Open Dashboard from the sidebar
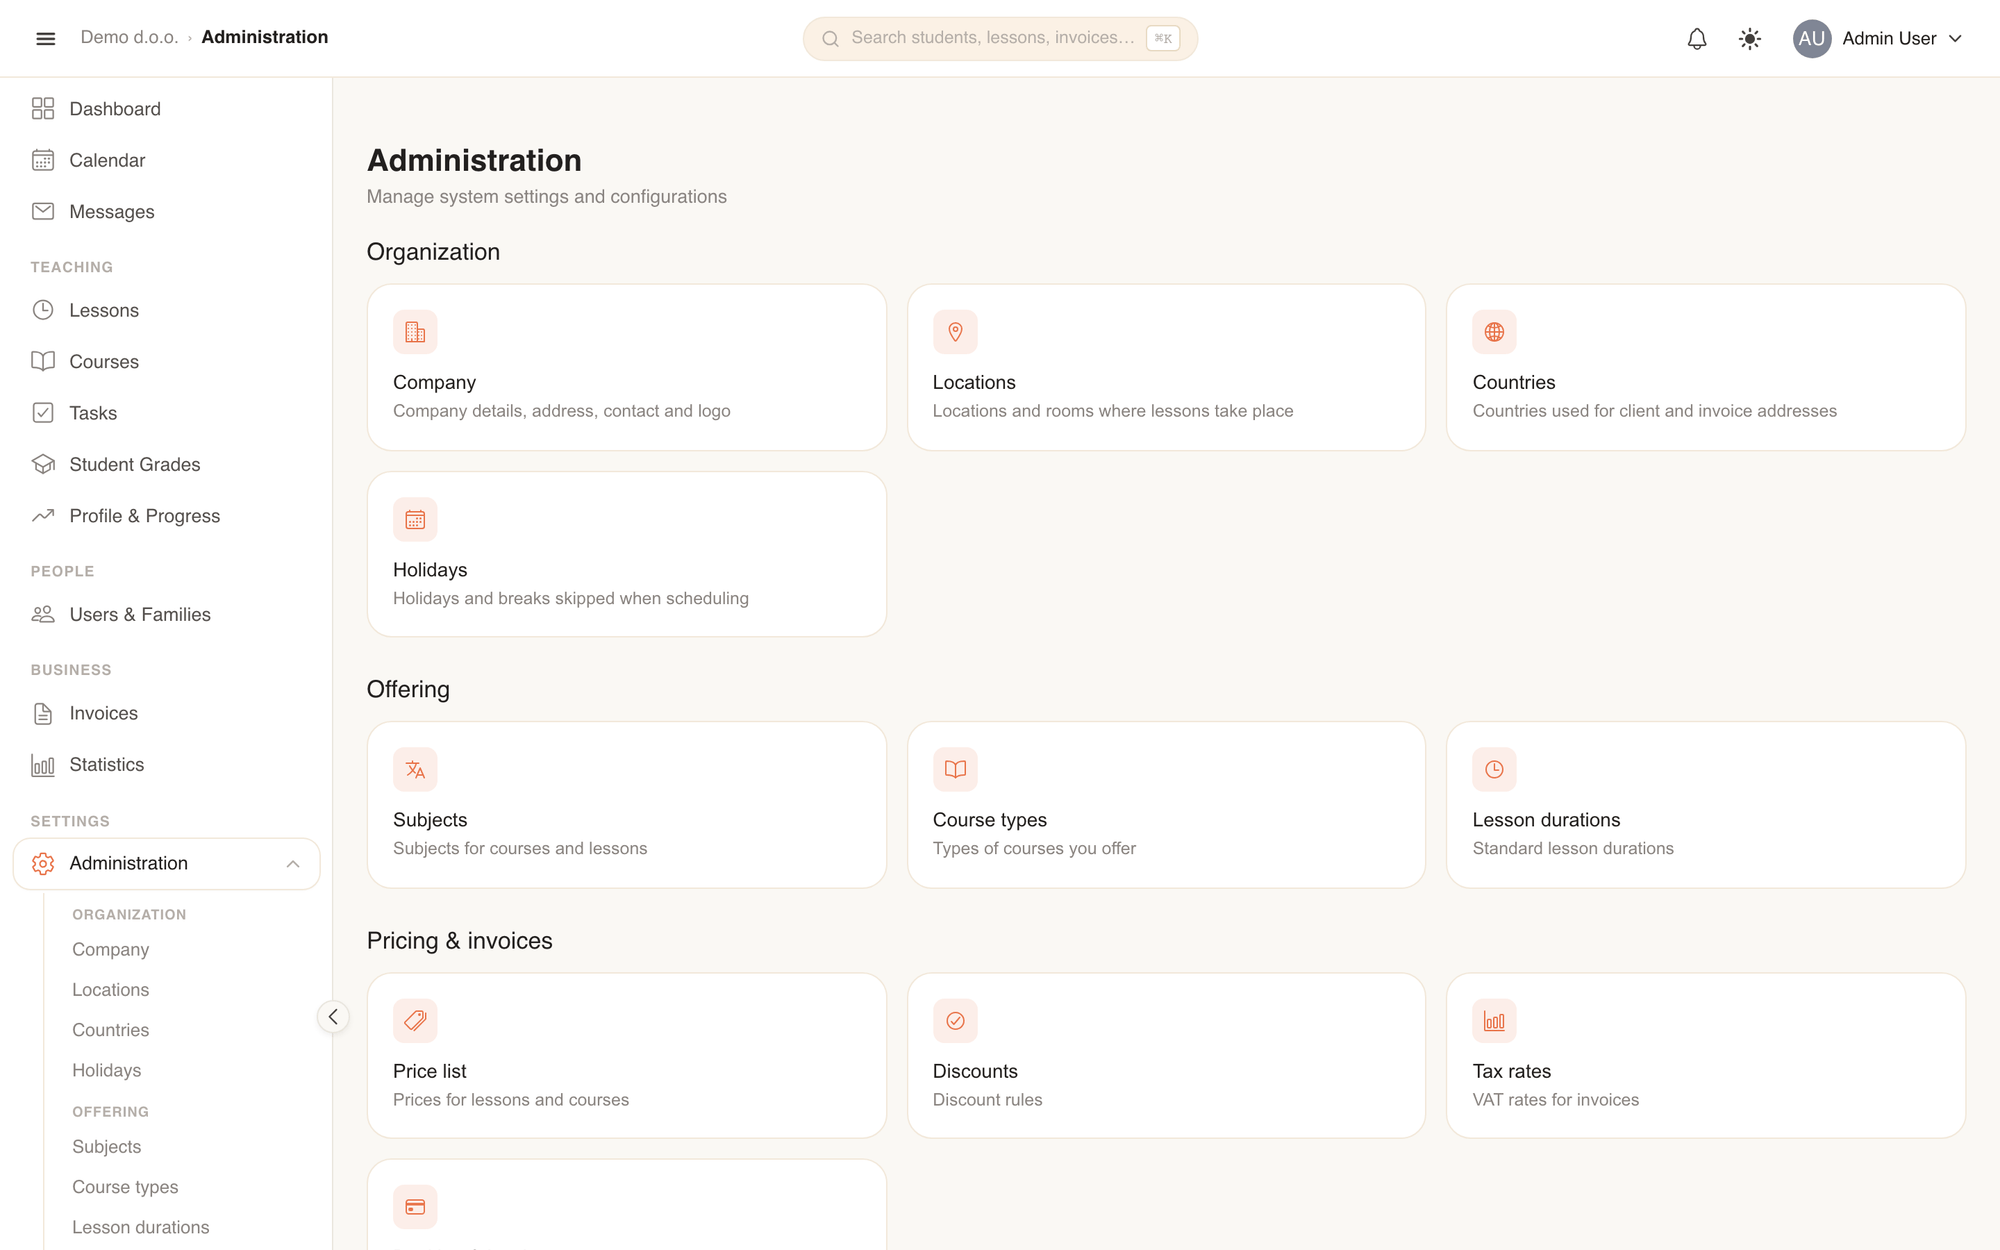The height and width of the screenshot is (1250, 2000). (166, 109)
